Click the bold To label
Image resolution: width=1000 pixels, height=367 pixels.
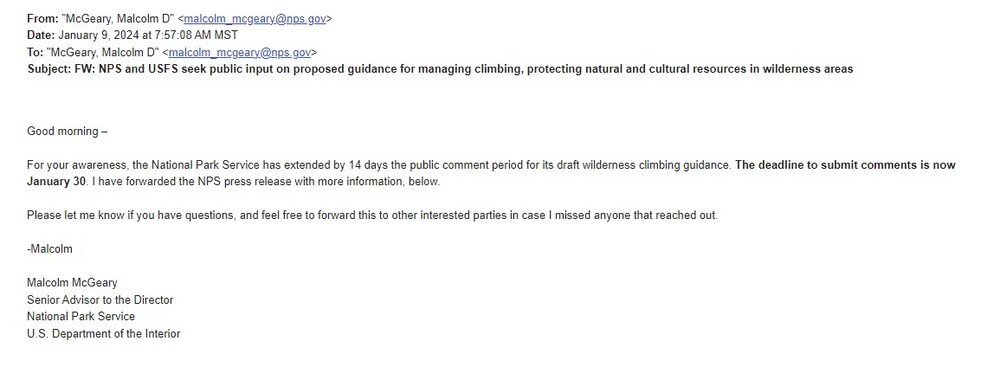34,52
